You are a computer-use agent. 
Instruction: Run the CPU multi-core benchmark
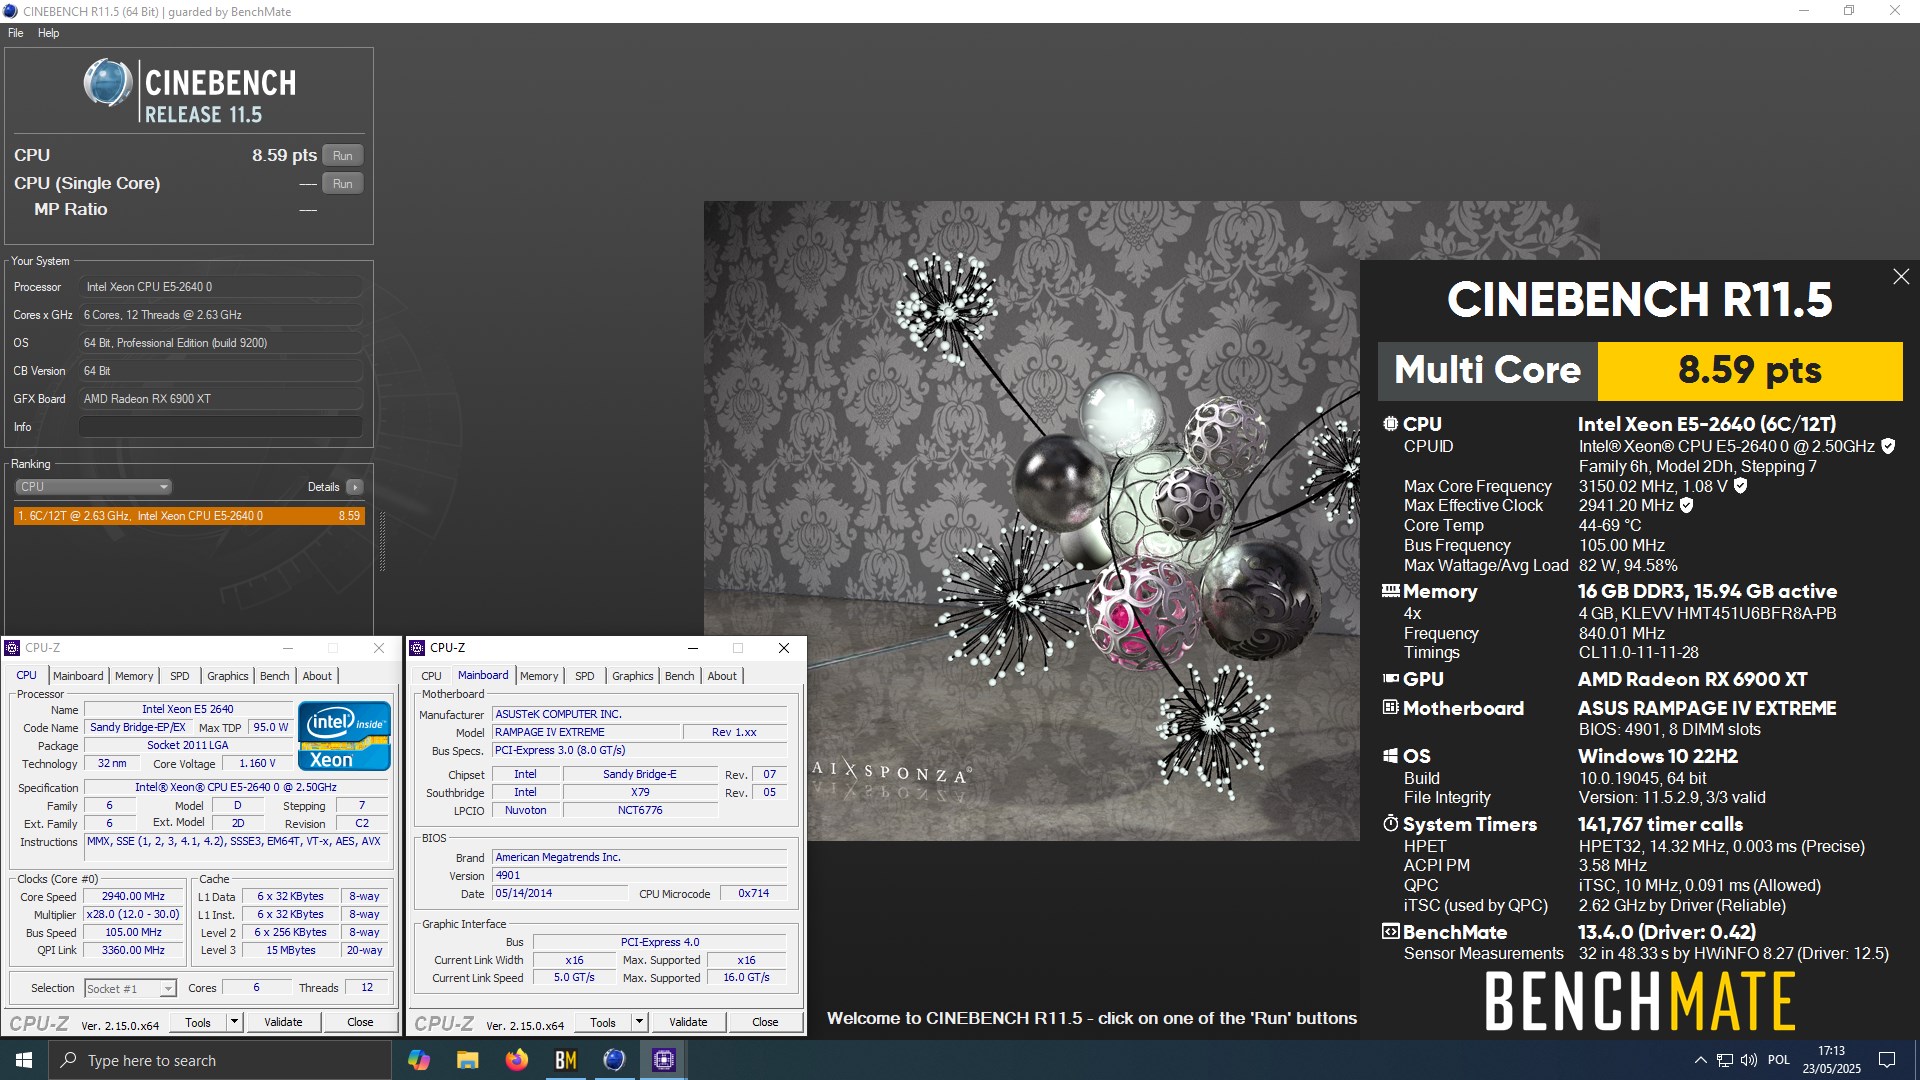pyautogui.click(x=343, y=156)
